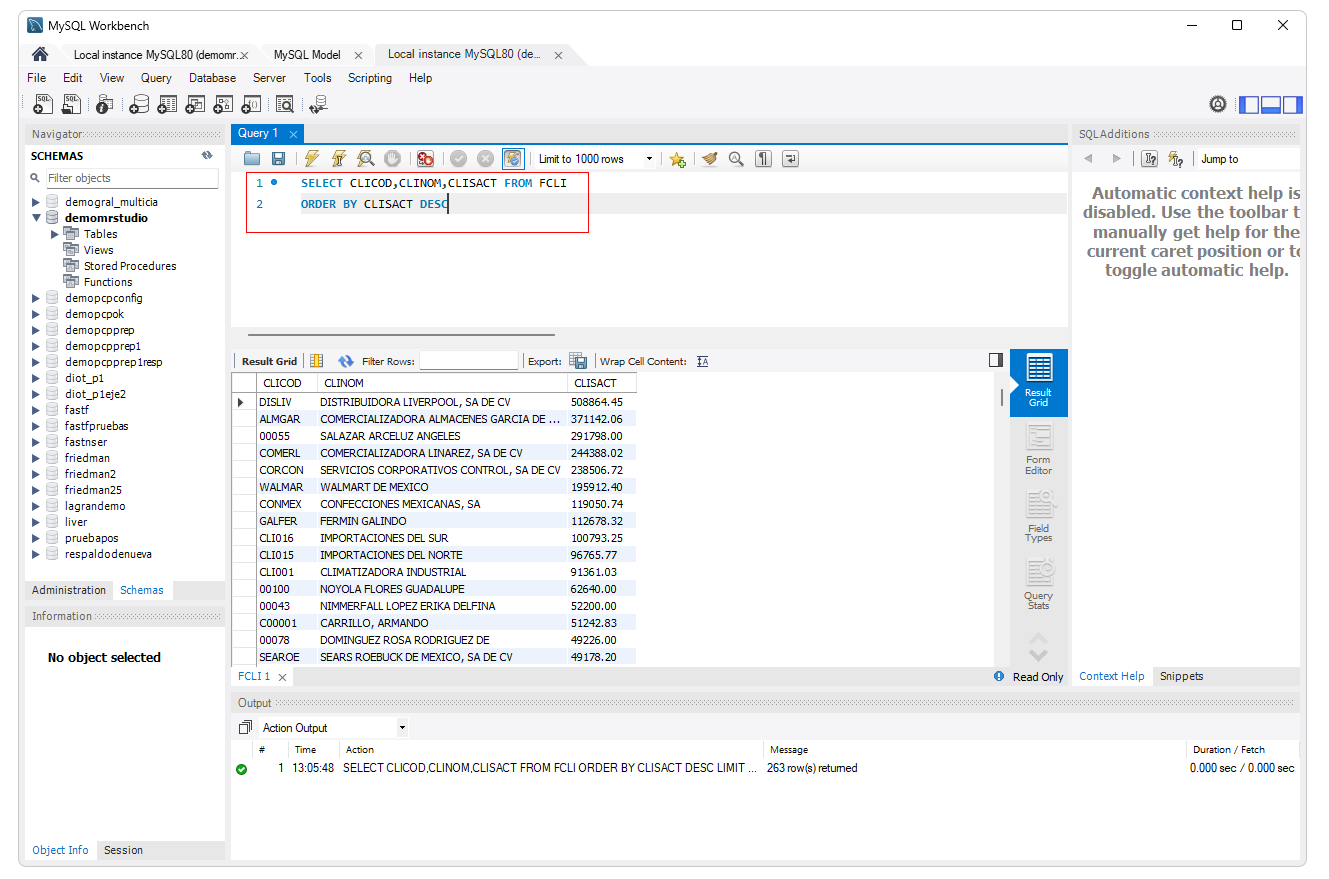Viewport: 1329px width, 879px height.
Task: Open script file in query editor
Action: (252, 158)
